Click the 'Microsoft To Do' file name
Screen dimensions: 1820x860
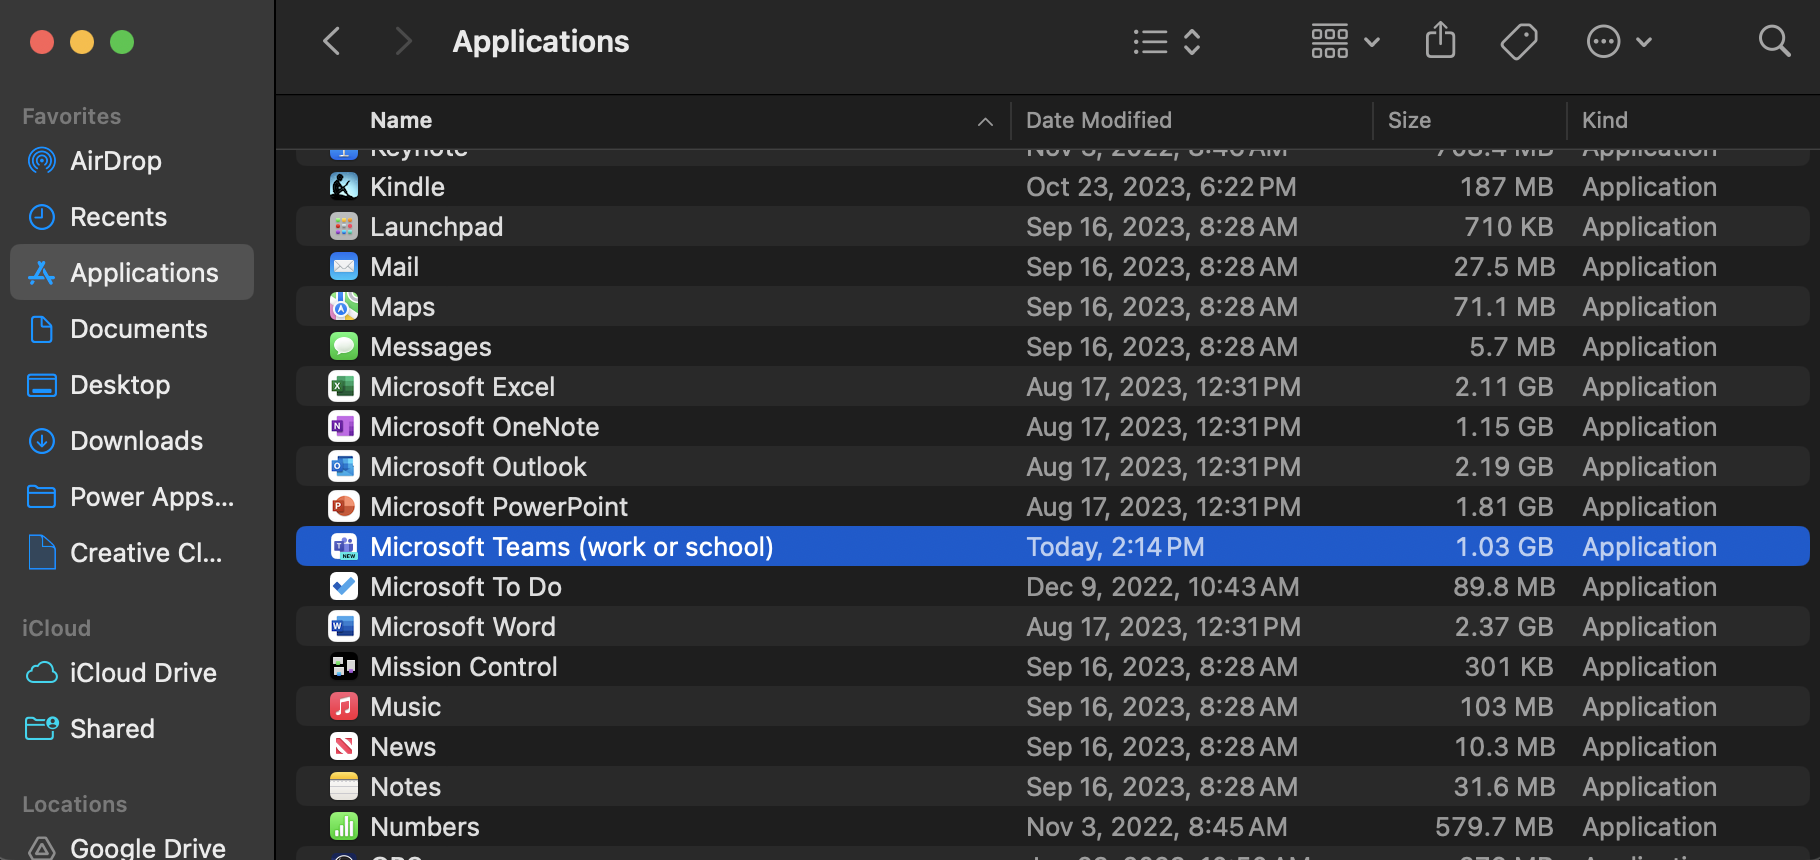pos(466,587)
